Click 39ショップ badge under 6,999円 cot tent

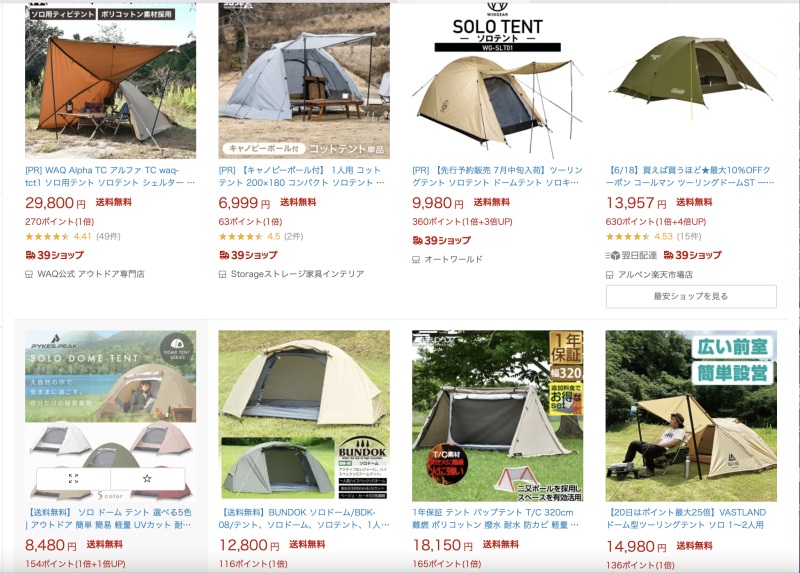(248, 255)
